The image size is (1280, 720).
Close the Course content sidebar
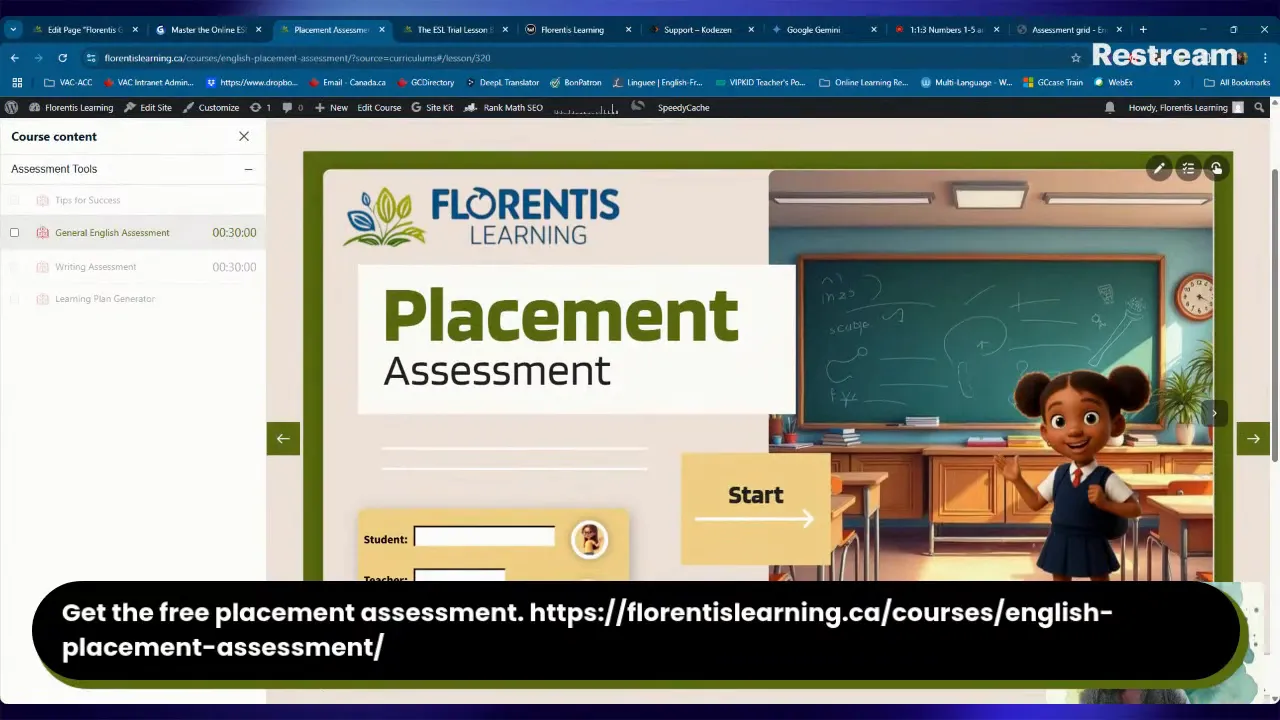pos(244,136)
